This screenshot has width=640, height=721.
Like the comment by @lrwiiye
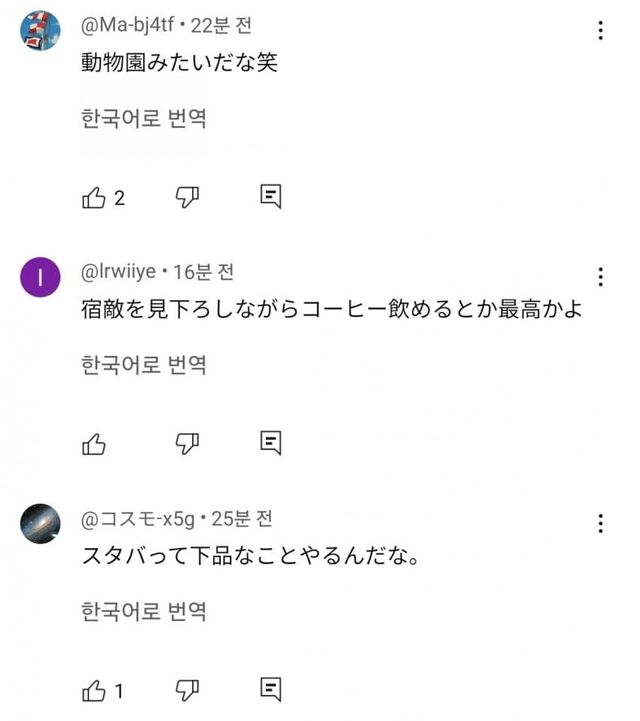[x=94, y=442]
